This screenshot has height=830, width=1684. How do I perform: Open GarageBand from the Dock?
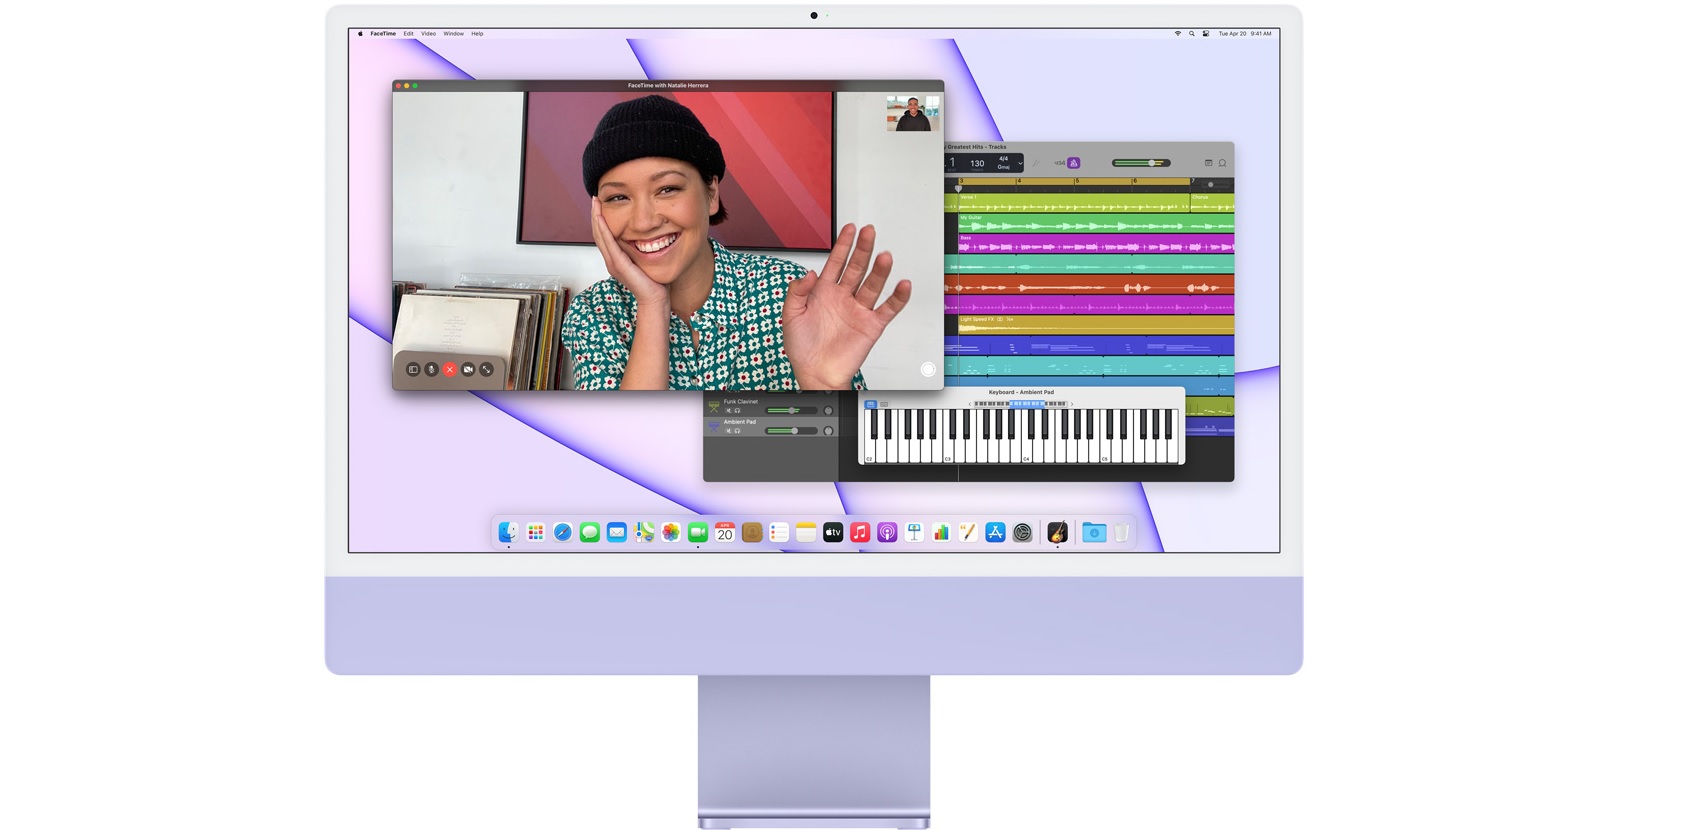click(x=1057, y=532)
